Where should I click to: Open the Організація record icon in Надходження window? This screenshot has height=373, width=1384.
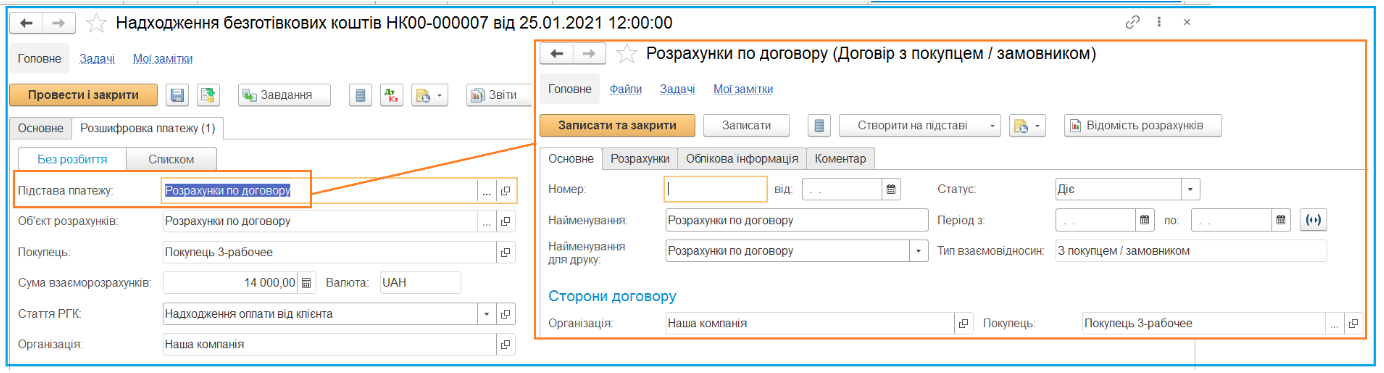[506, 345]
